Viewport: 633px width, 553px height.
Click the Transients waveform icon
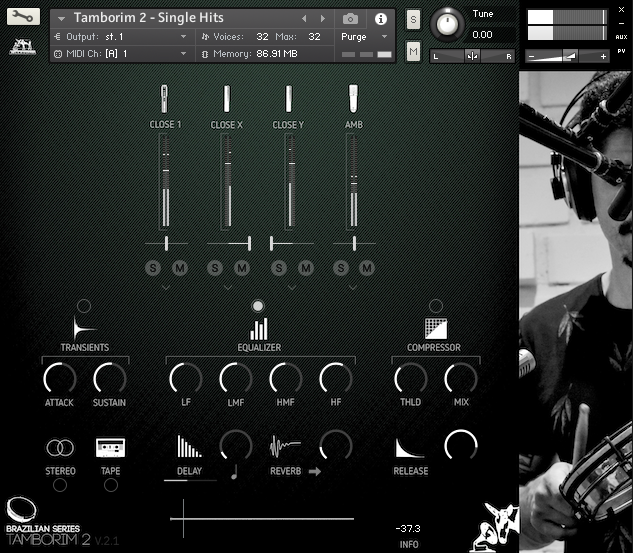84,328
